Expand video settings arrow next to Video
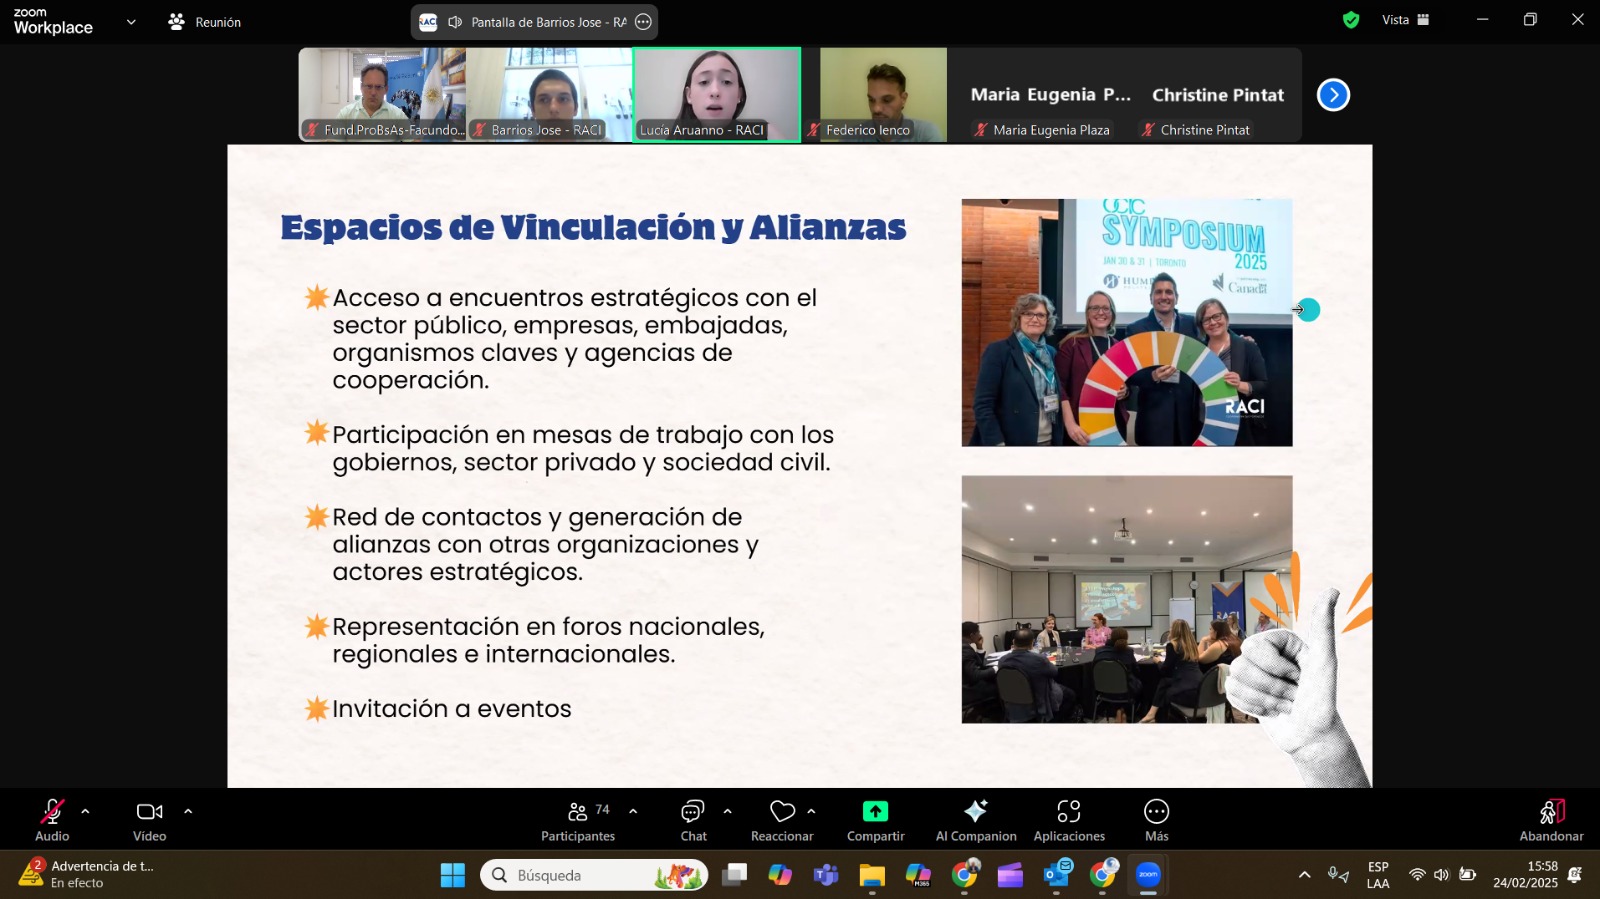The width and height of the screenshot is (1600, 899). coord(188,811)
